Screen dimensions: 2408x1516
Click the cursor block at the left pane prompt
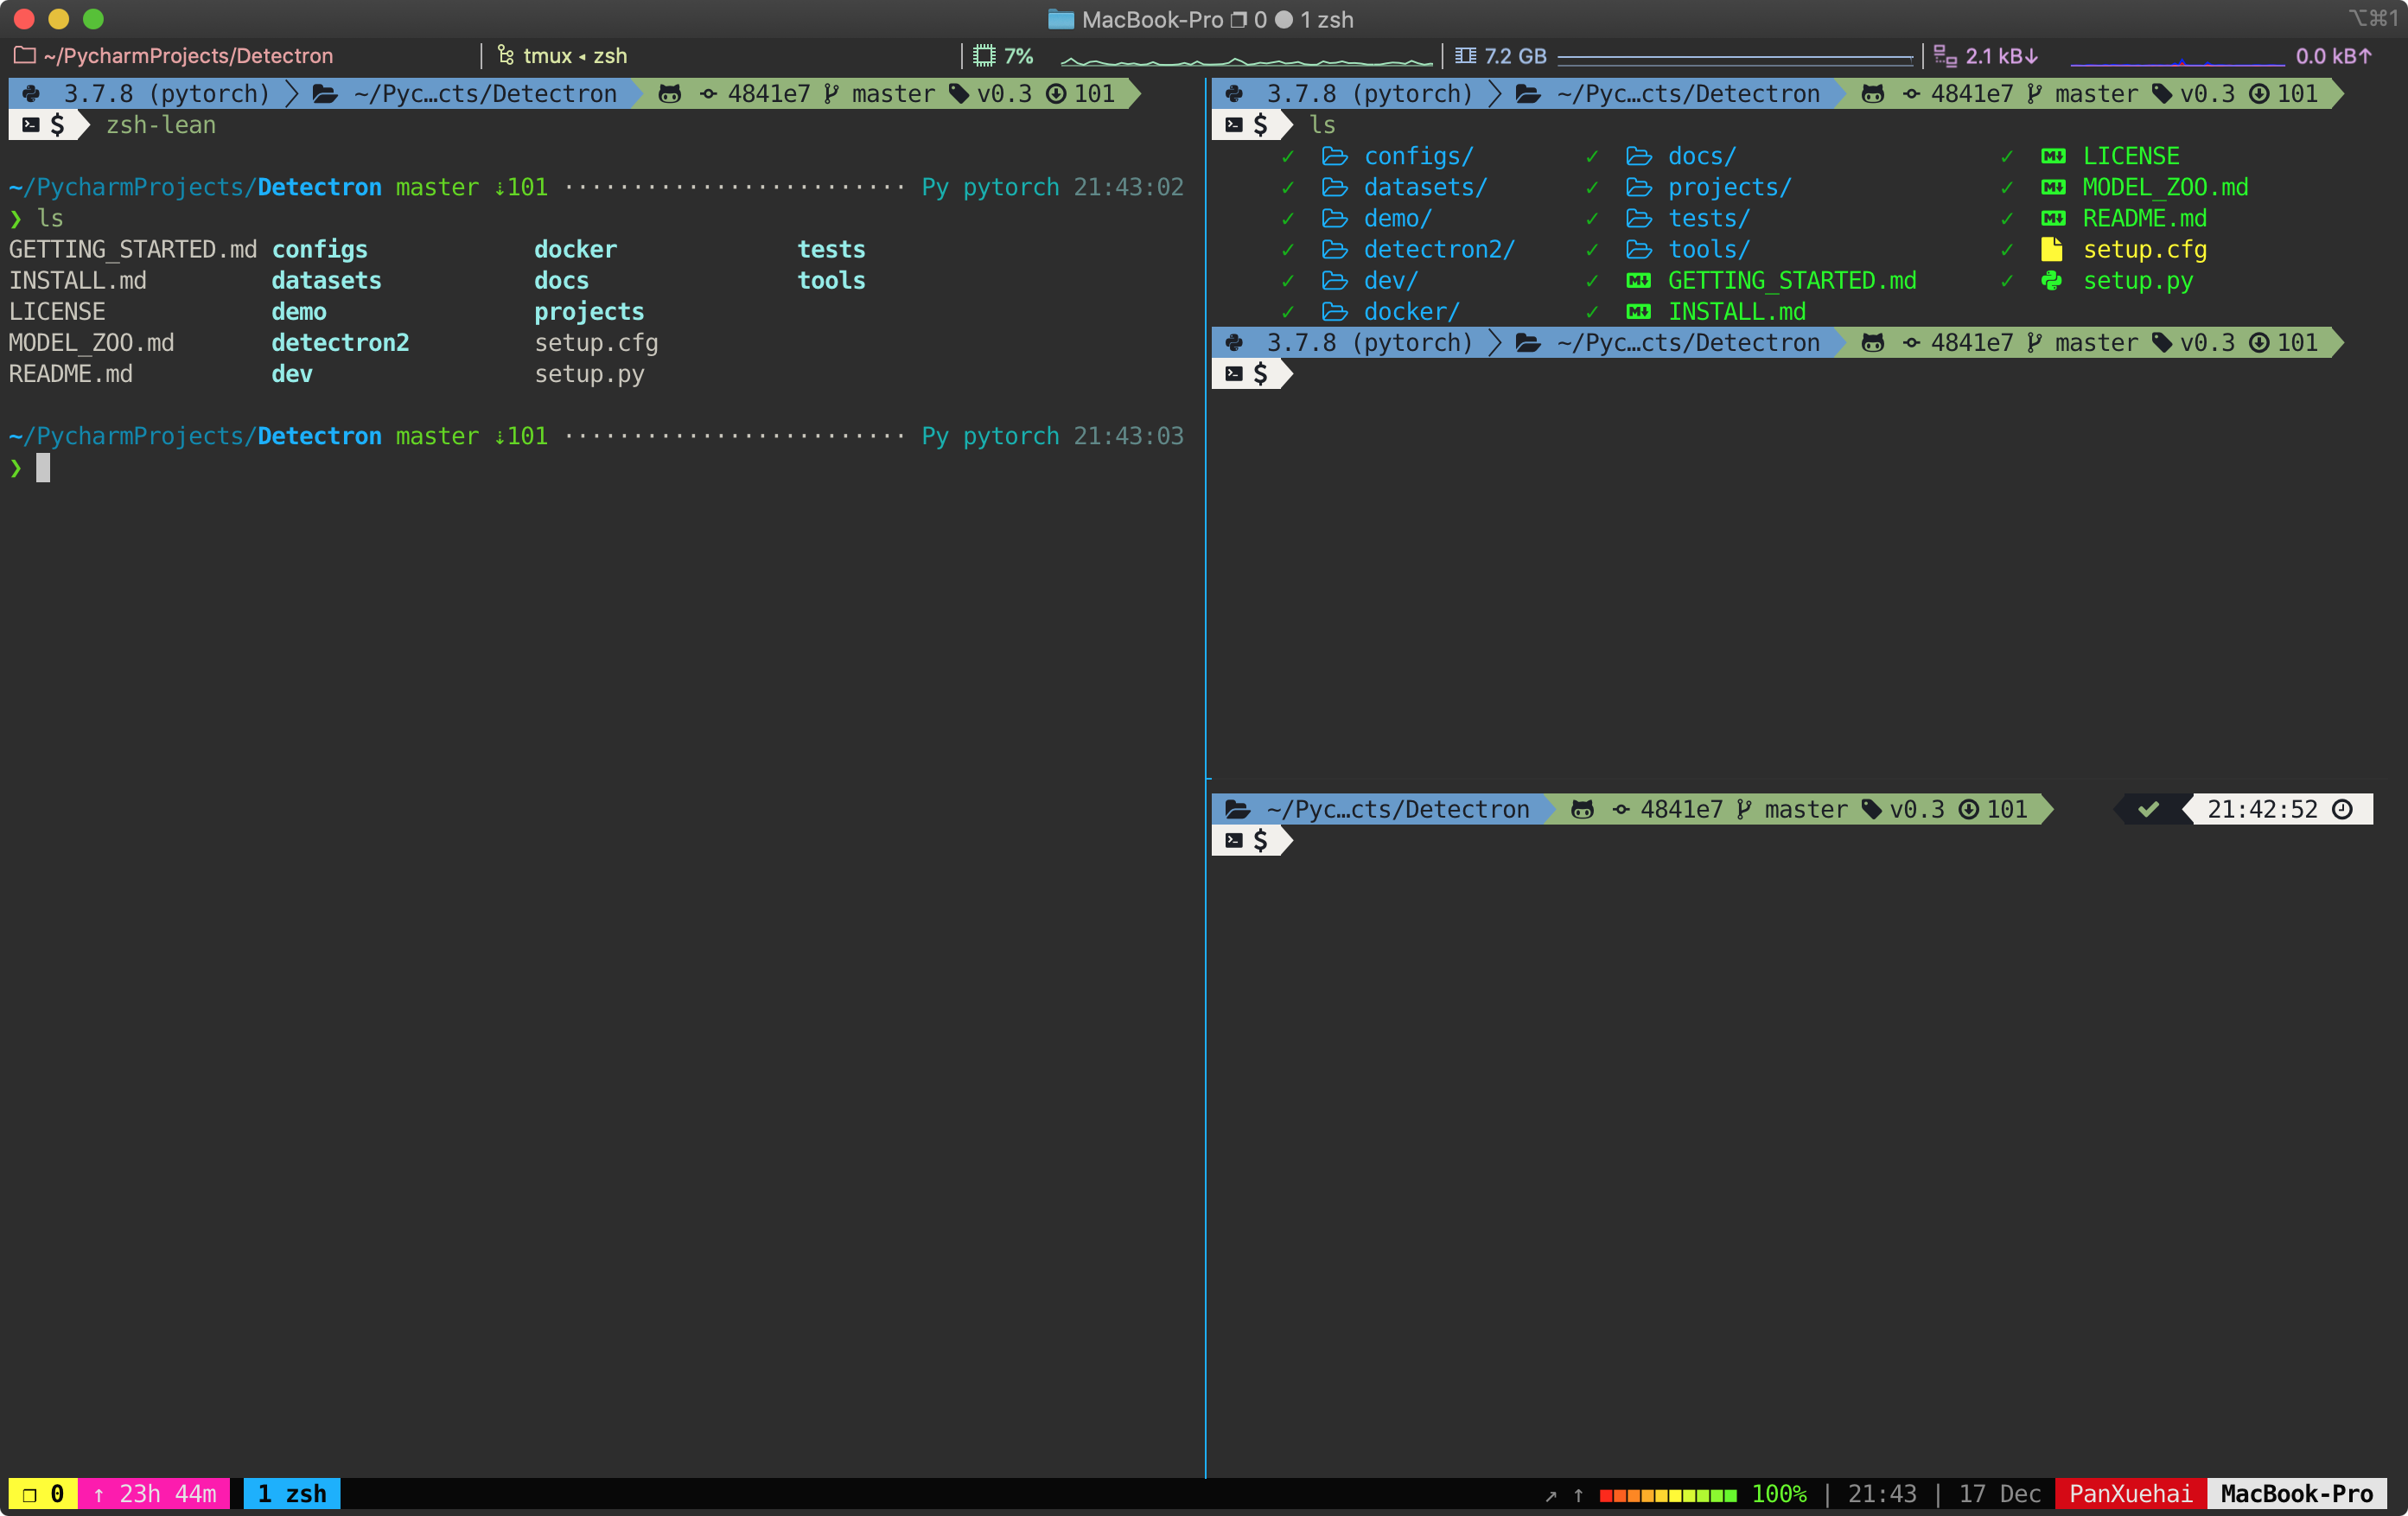pyautogui.click(x=43, y=467)
